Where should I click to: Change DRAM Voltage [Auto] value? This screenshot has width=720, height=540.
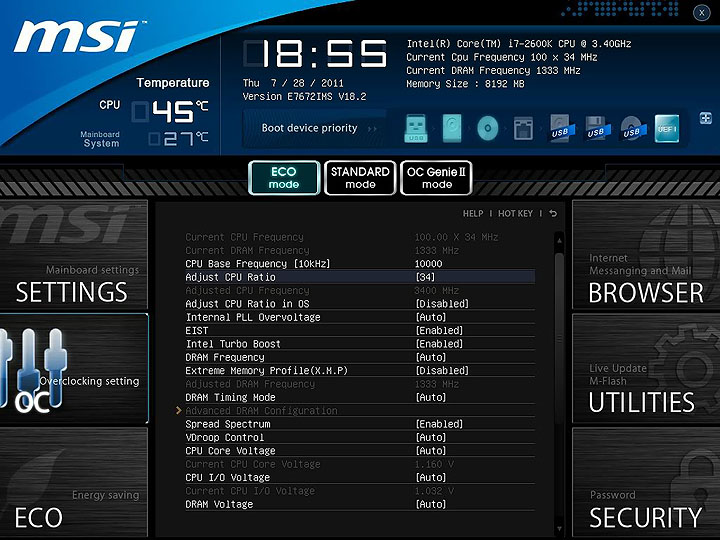click(x=431, y=504)
